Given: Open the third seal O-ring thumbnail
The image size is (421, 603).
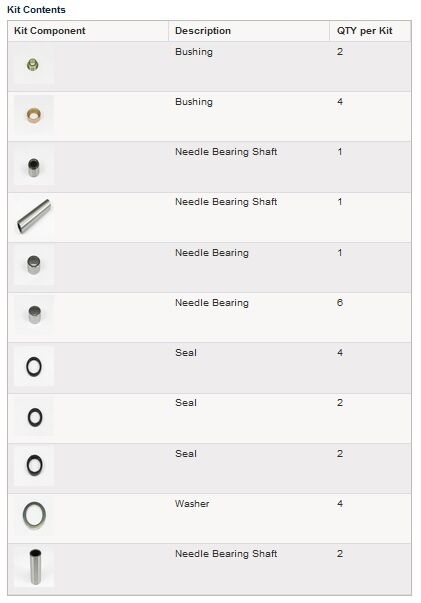Looking at the screenshot, I should [34, 466].
